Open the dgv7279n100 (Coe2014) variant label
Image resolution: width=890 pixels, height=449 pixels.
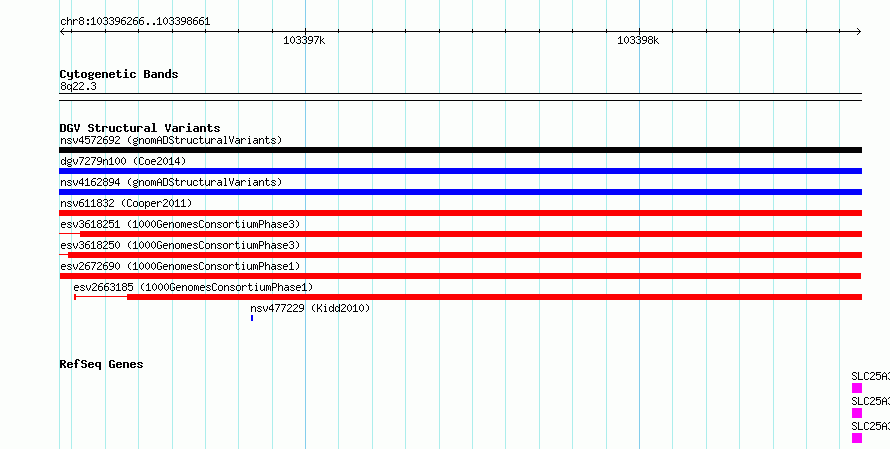(123, 161)
